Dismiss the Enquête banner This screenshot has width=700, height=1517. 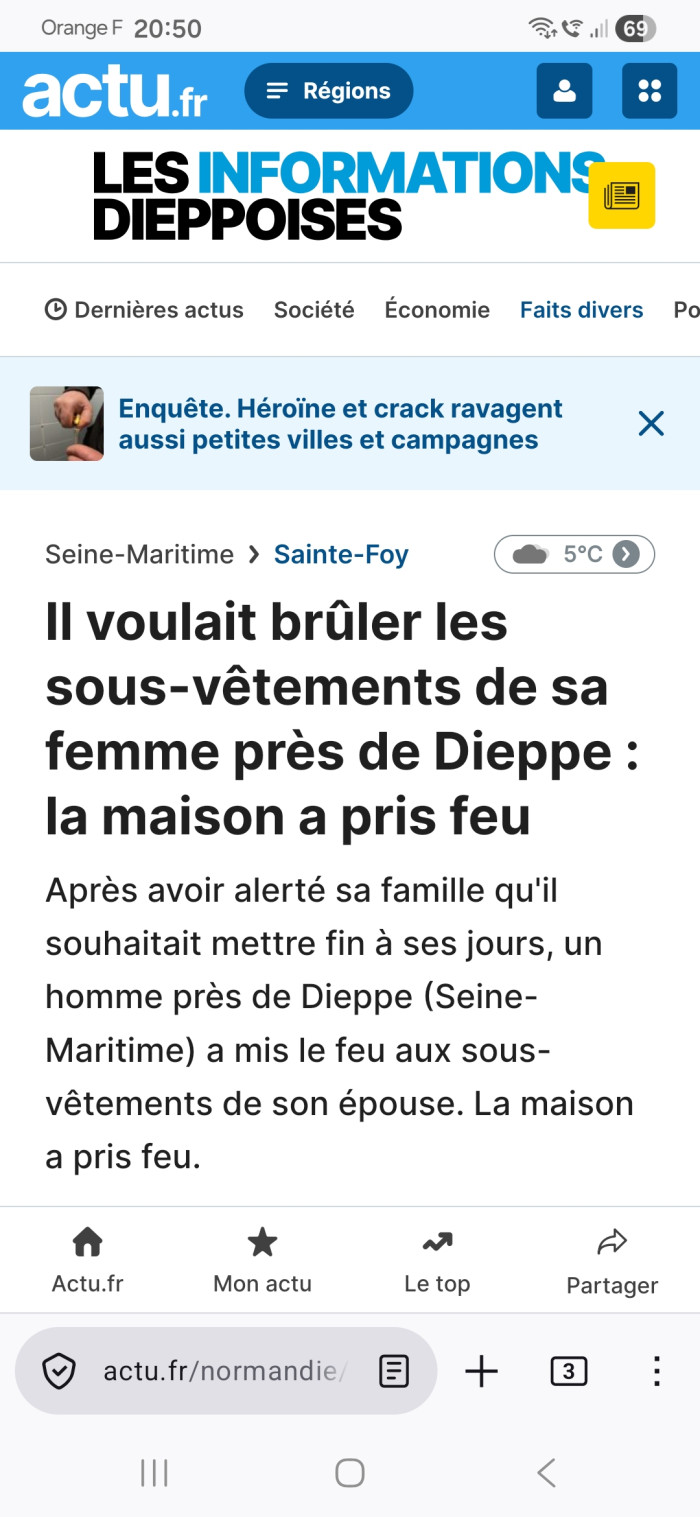[651, 424]
